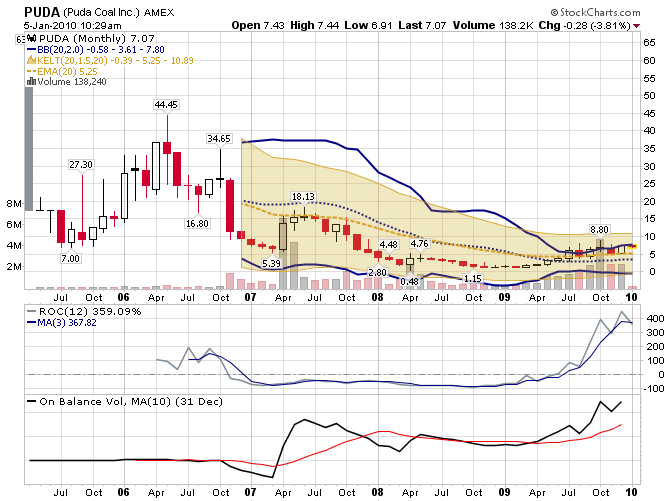The height and width of the screenshot is (501, 667).
Task: Click the 2.80 price label
Action: 377,273
